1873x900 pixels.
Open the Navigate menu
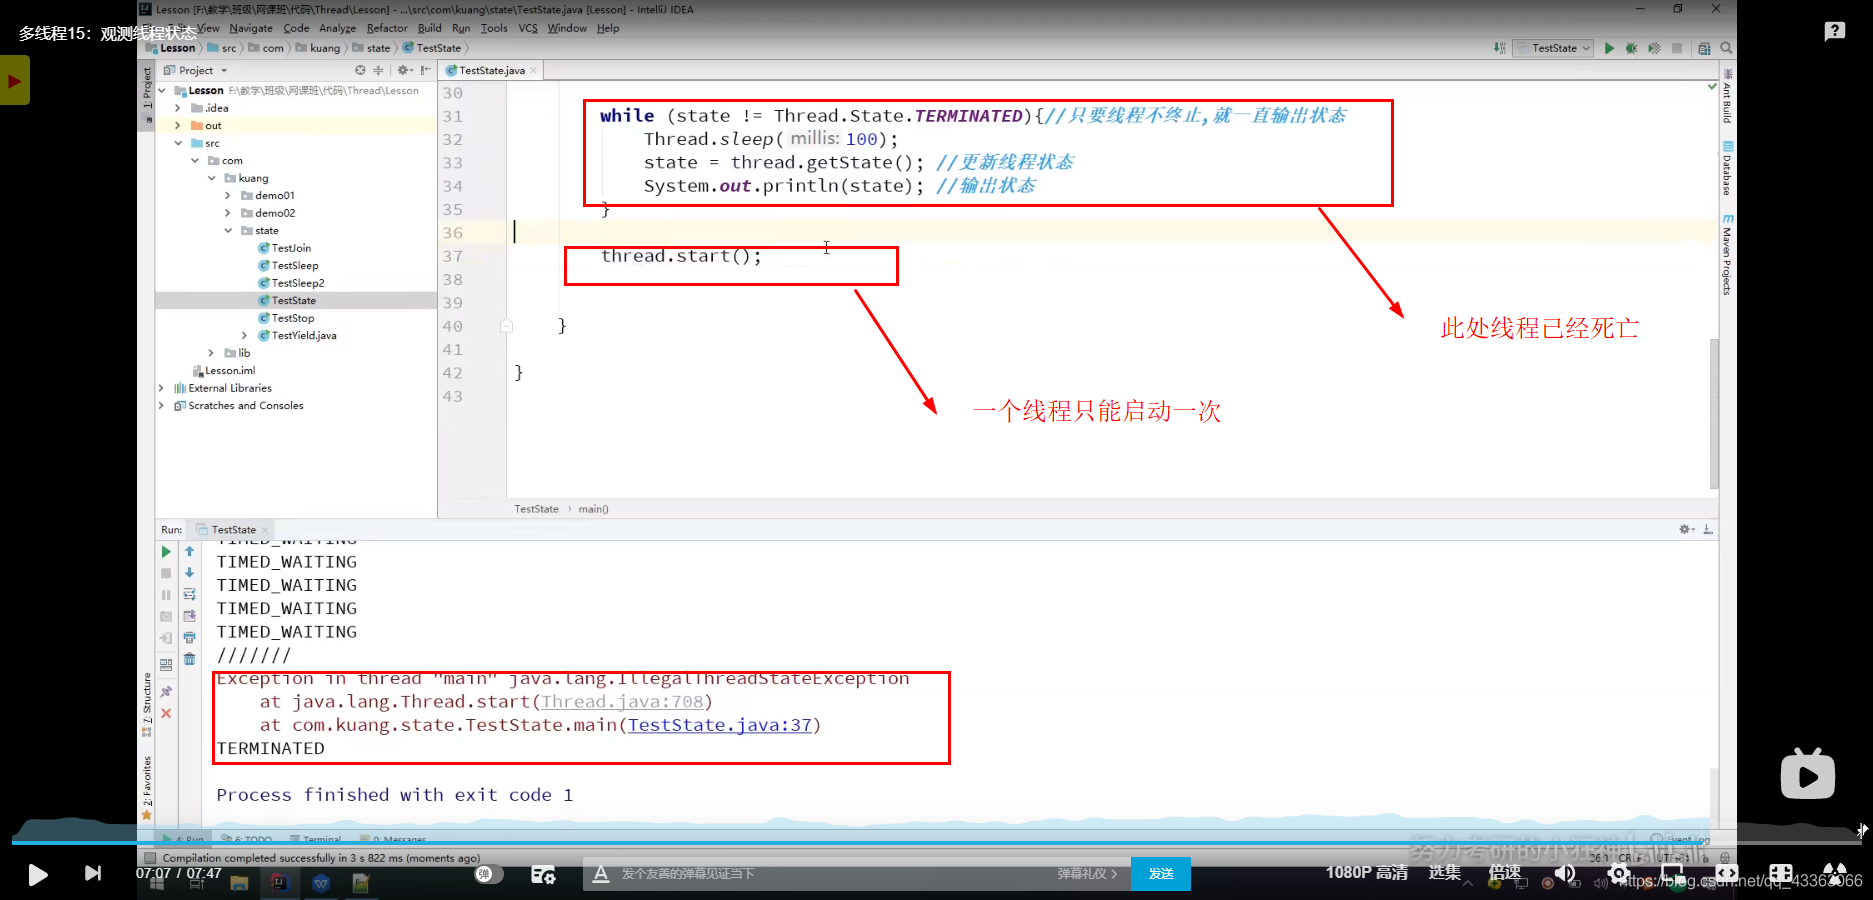point(251,28)
